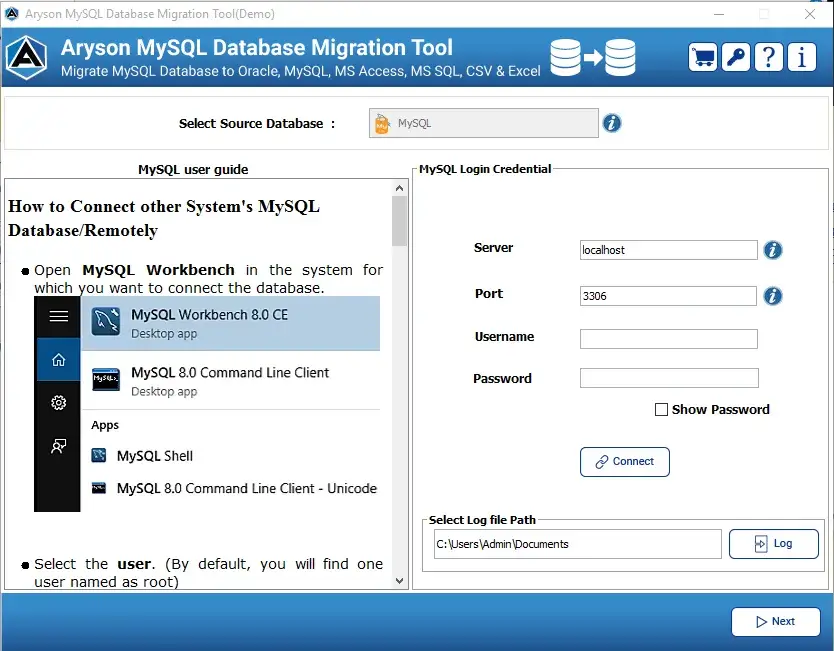Click the hamburger menu icon in guide image
The image size is (834, 651).
pyautogui.click(x=59, y=316)
